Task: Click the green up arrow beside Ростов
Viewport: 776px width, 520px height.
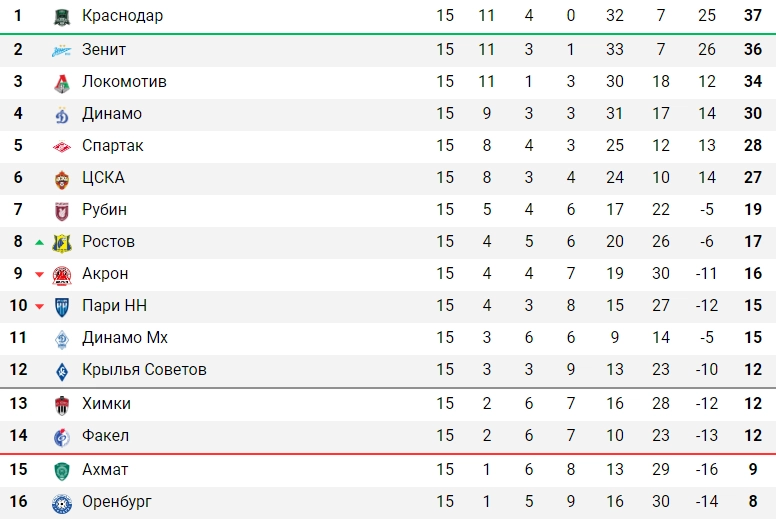Action: (x=40, y=242)
